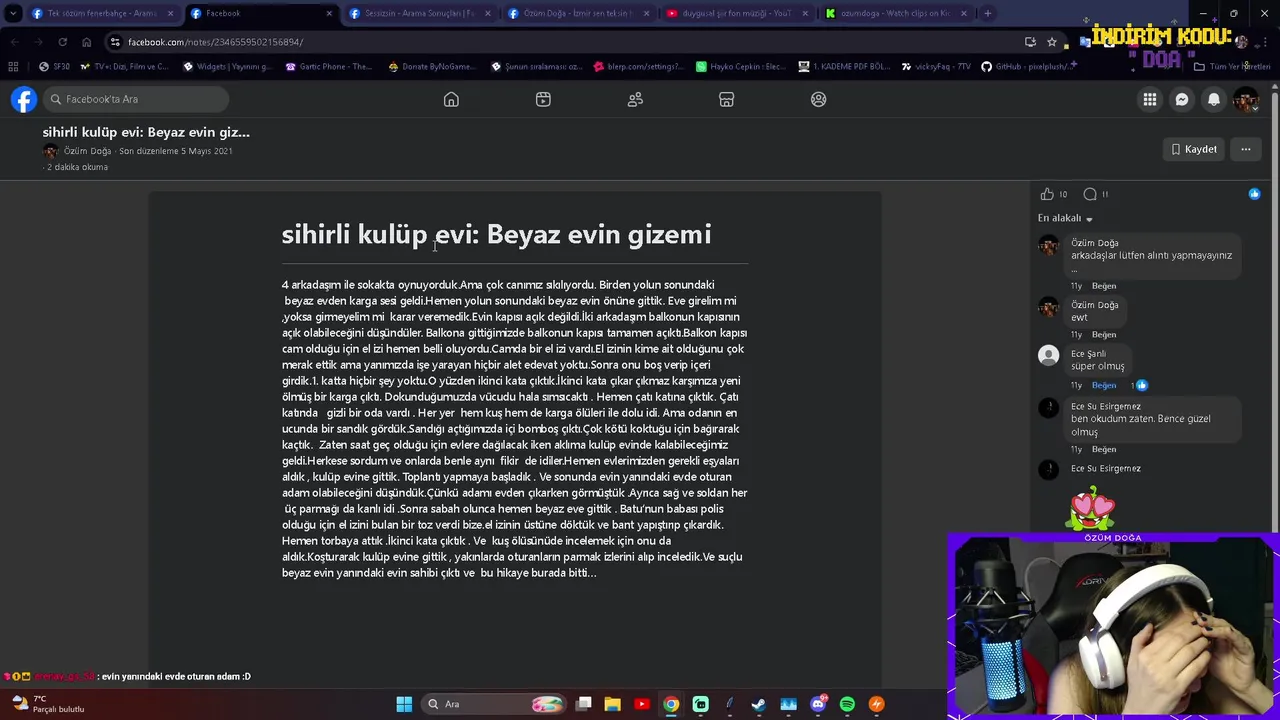Open Gartic Phone bookmark
Viewport: 1280px width, 720px height.
[x=329, y=66]
